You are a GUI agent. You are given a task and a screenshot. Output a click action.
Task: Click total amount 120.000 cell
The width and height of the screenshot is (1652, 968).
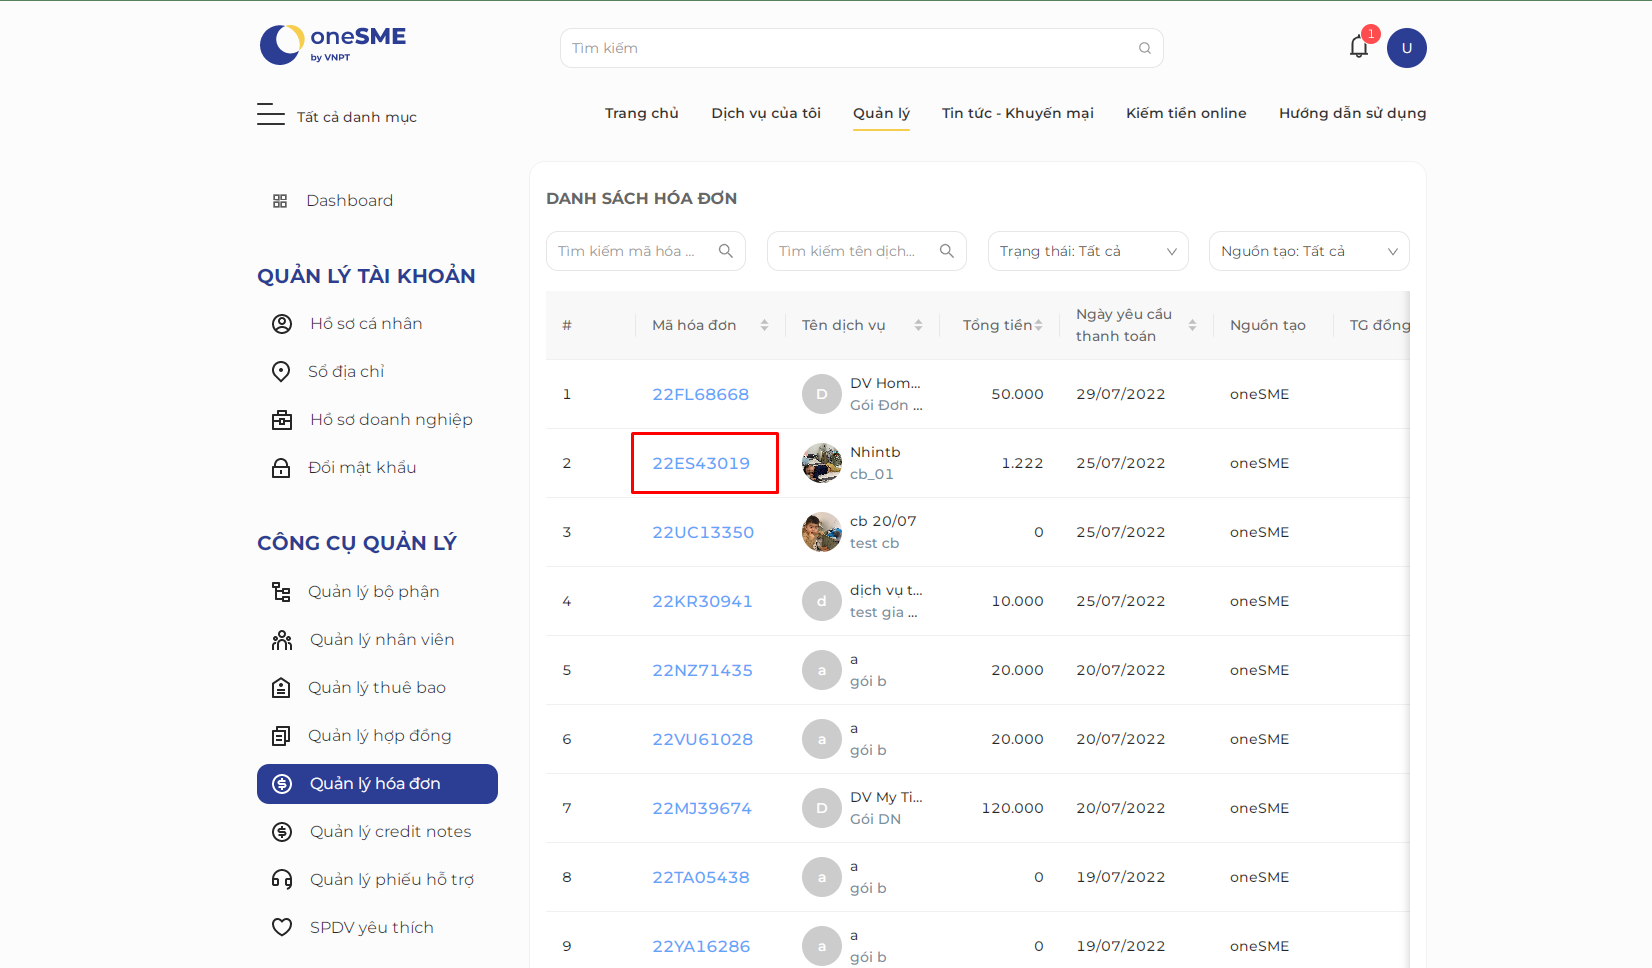pyautogui.click(x=1012, y=808)
